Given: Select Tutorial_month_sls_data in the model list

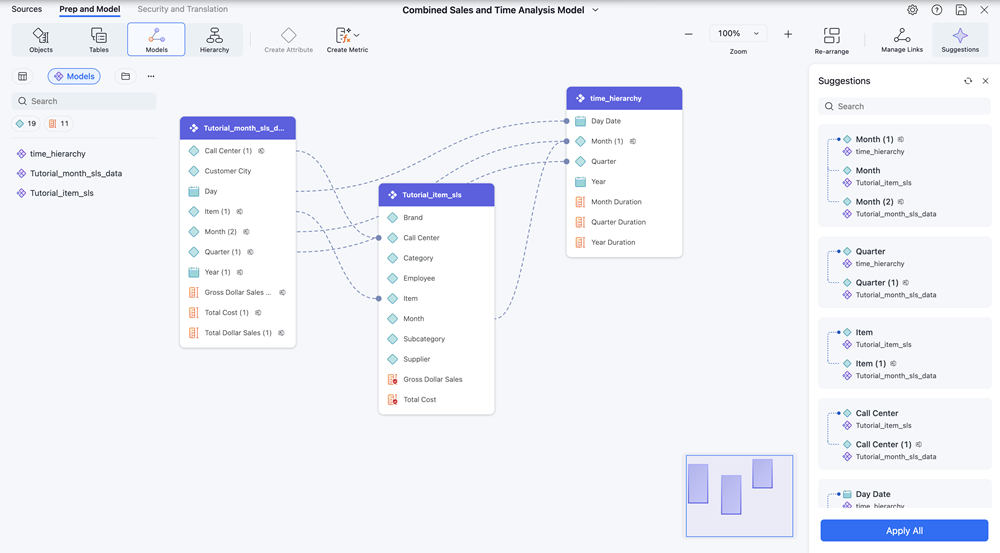Looking at the screenshot, I should (x=76, y=173).
